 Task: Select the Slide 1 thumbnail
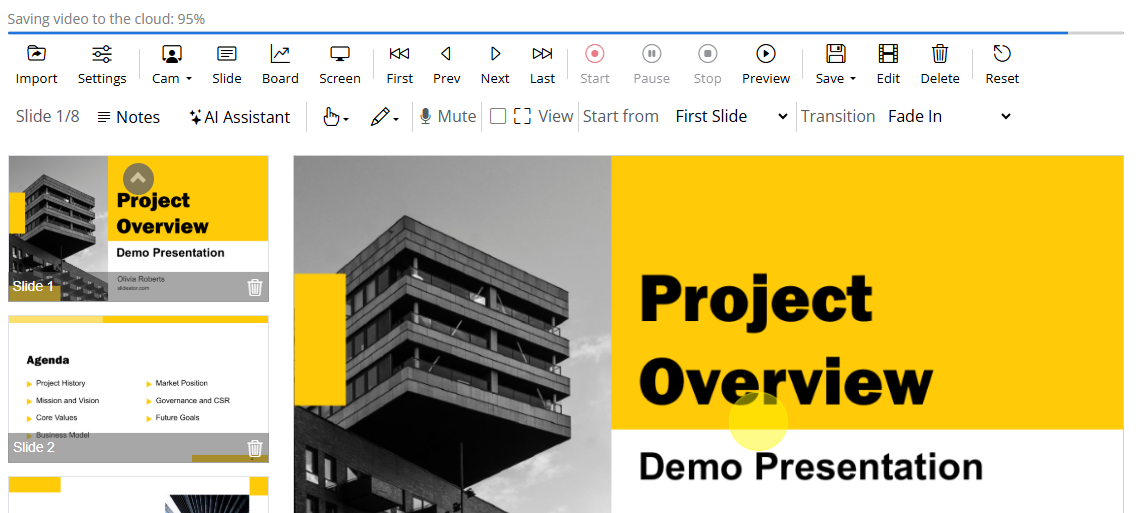(139, 229)
